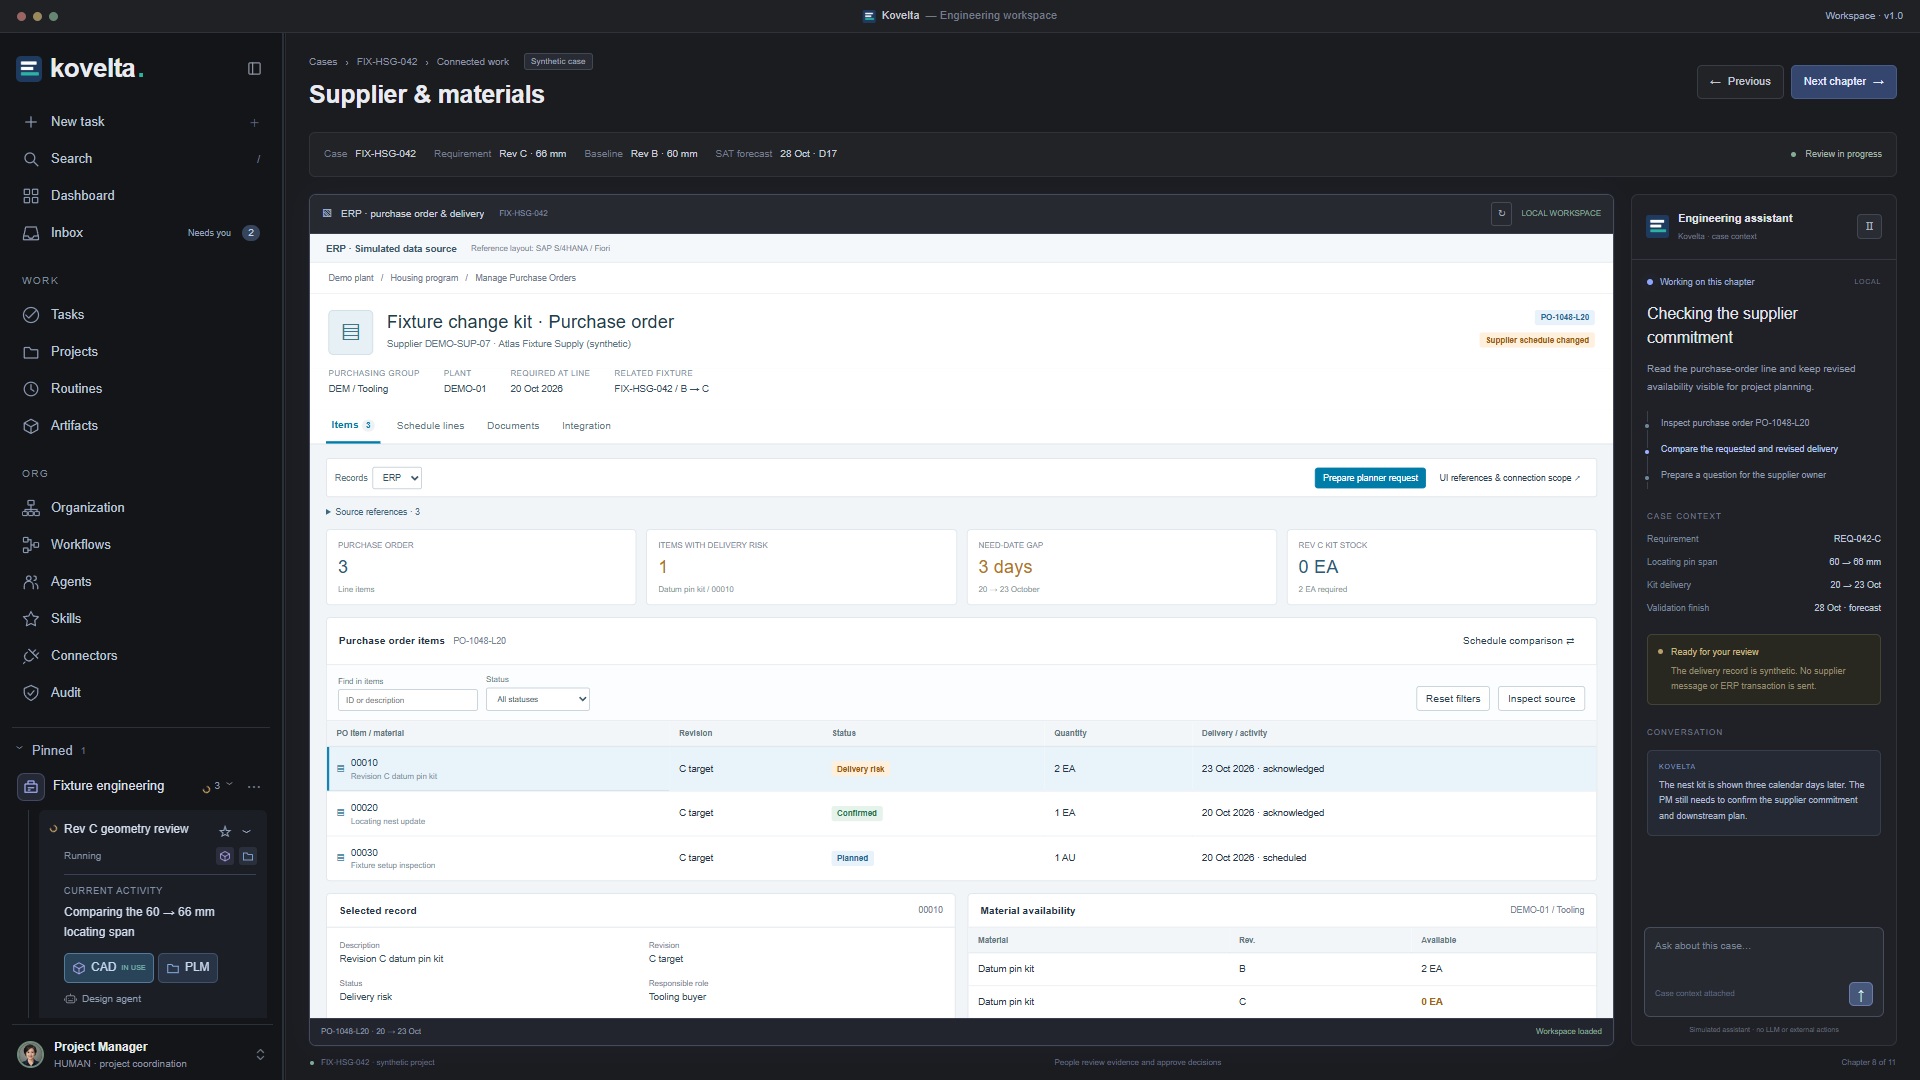The width and height of the screenshot is (1920, 1080).
Task: Go to Next chapter
Action: coord(1843,82)
